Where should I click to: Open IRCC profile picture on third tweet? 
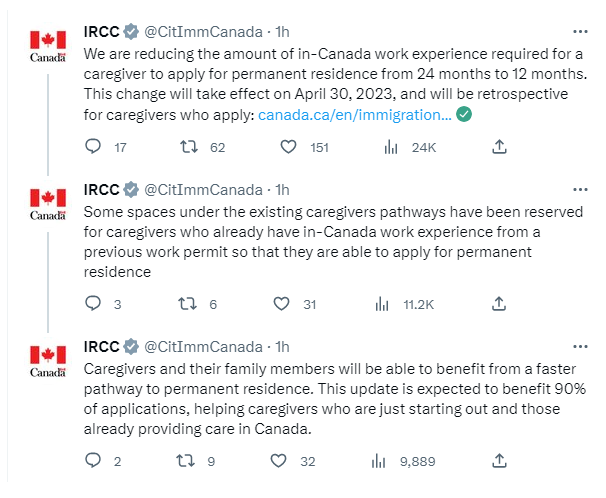48,362
